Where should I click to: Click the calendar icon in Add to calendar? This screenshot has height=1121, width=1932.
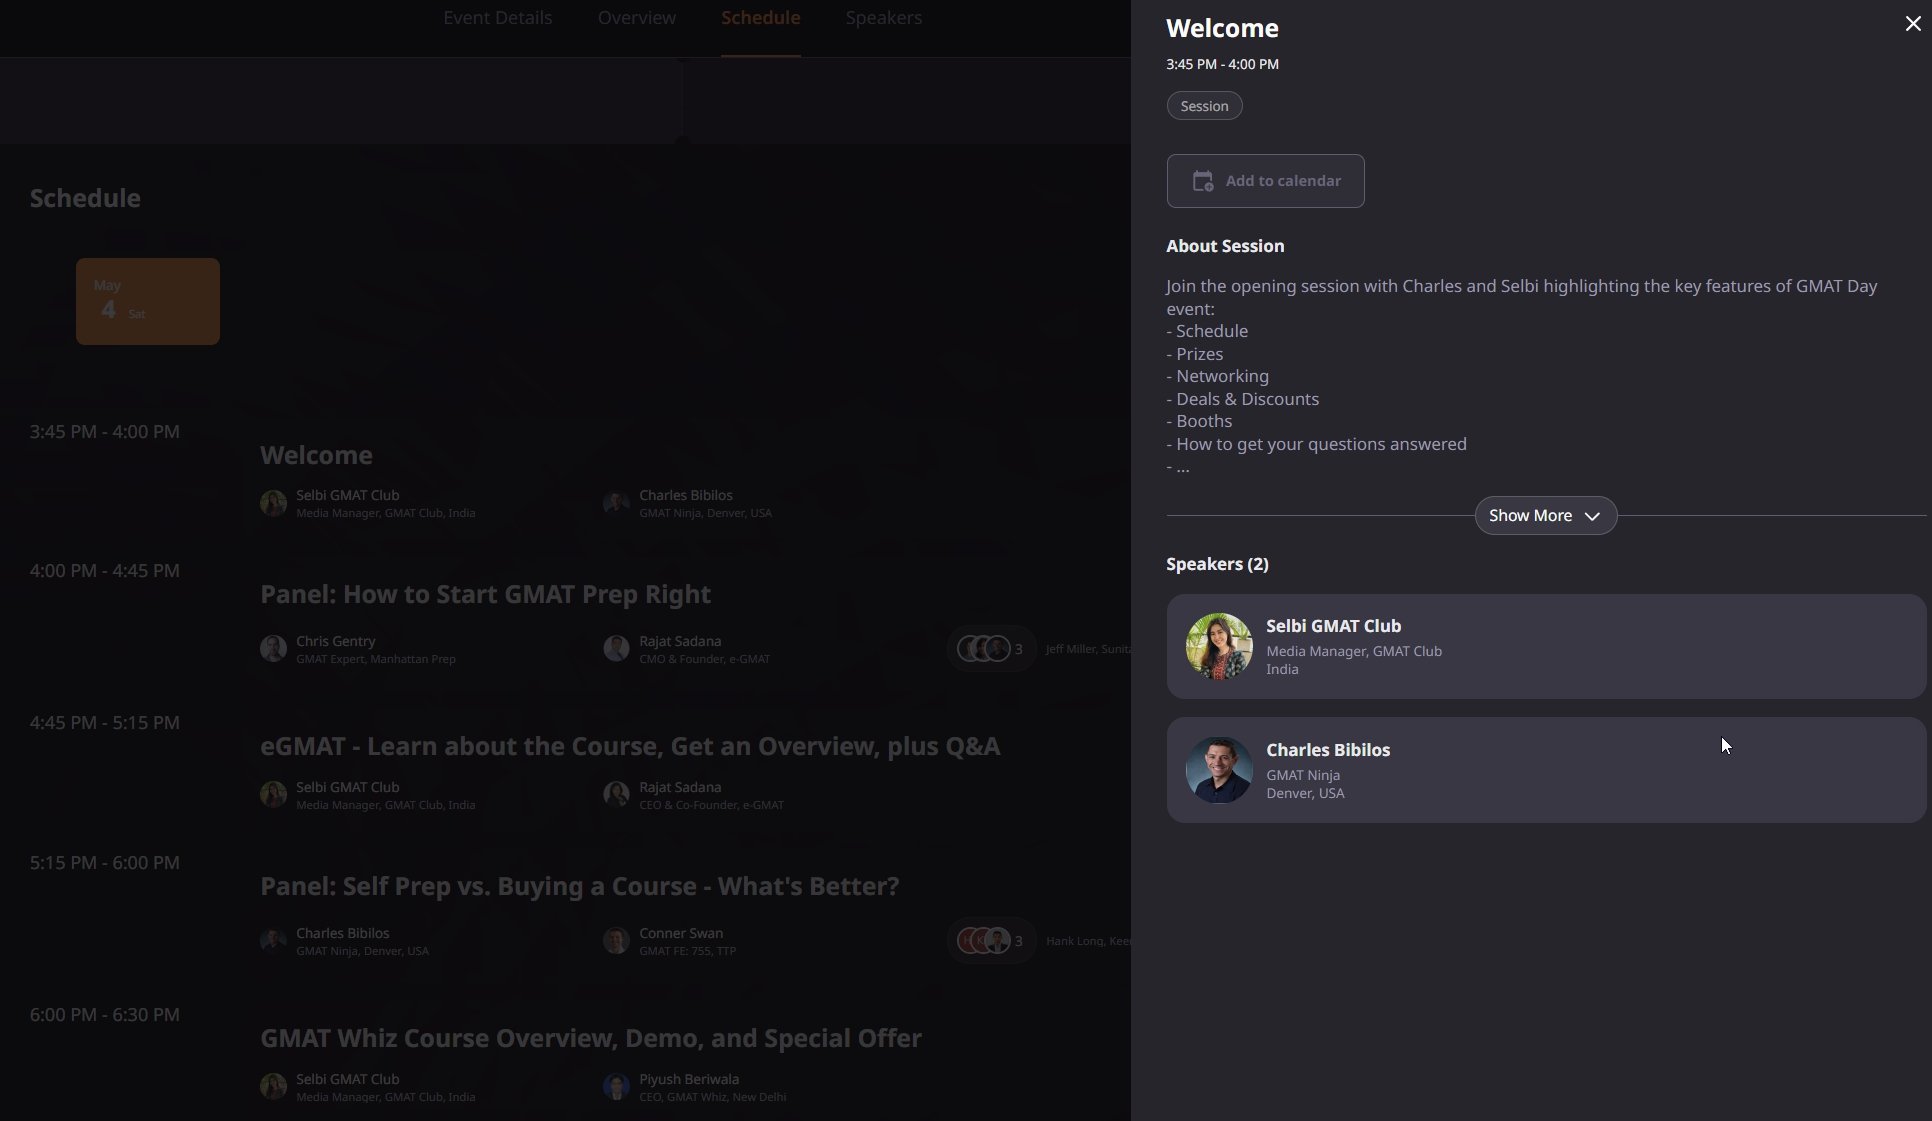[x=1203, y=181]
